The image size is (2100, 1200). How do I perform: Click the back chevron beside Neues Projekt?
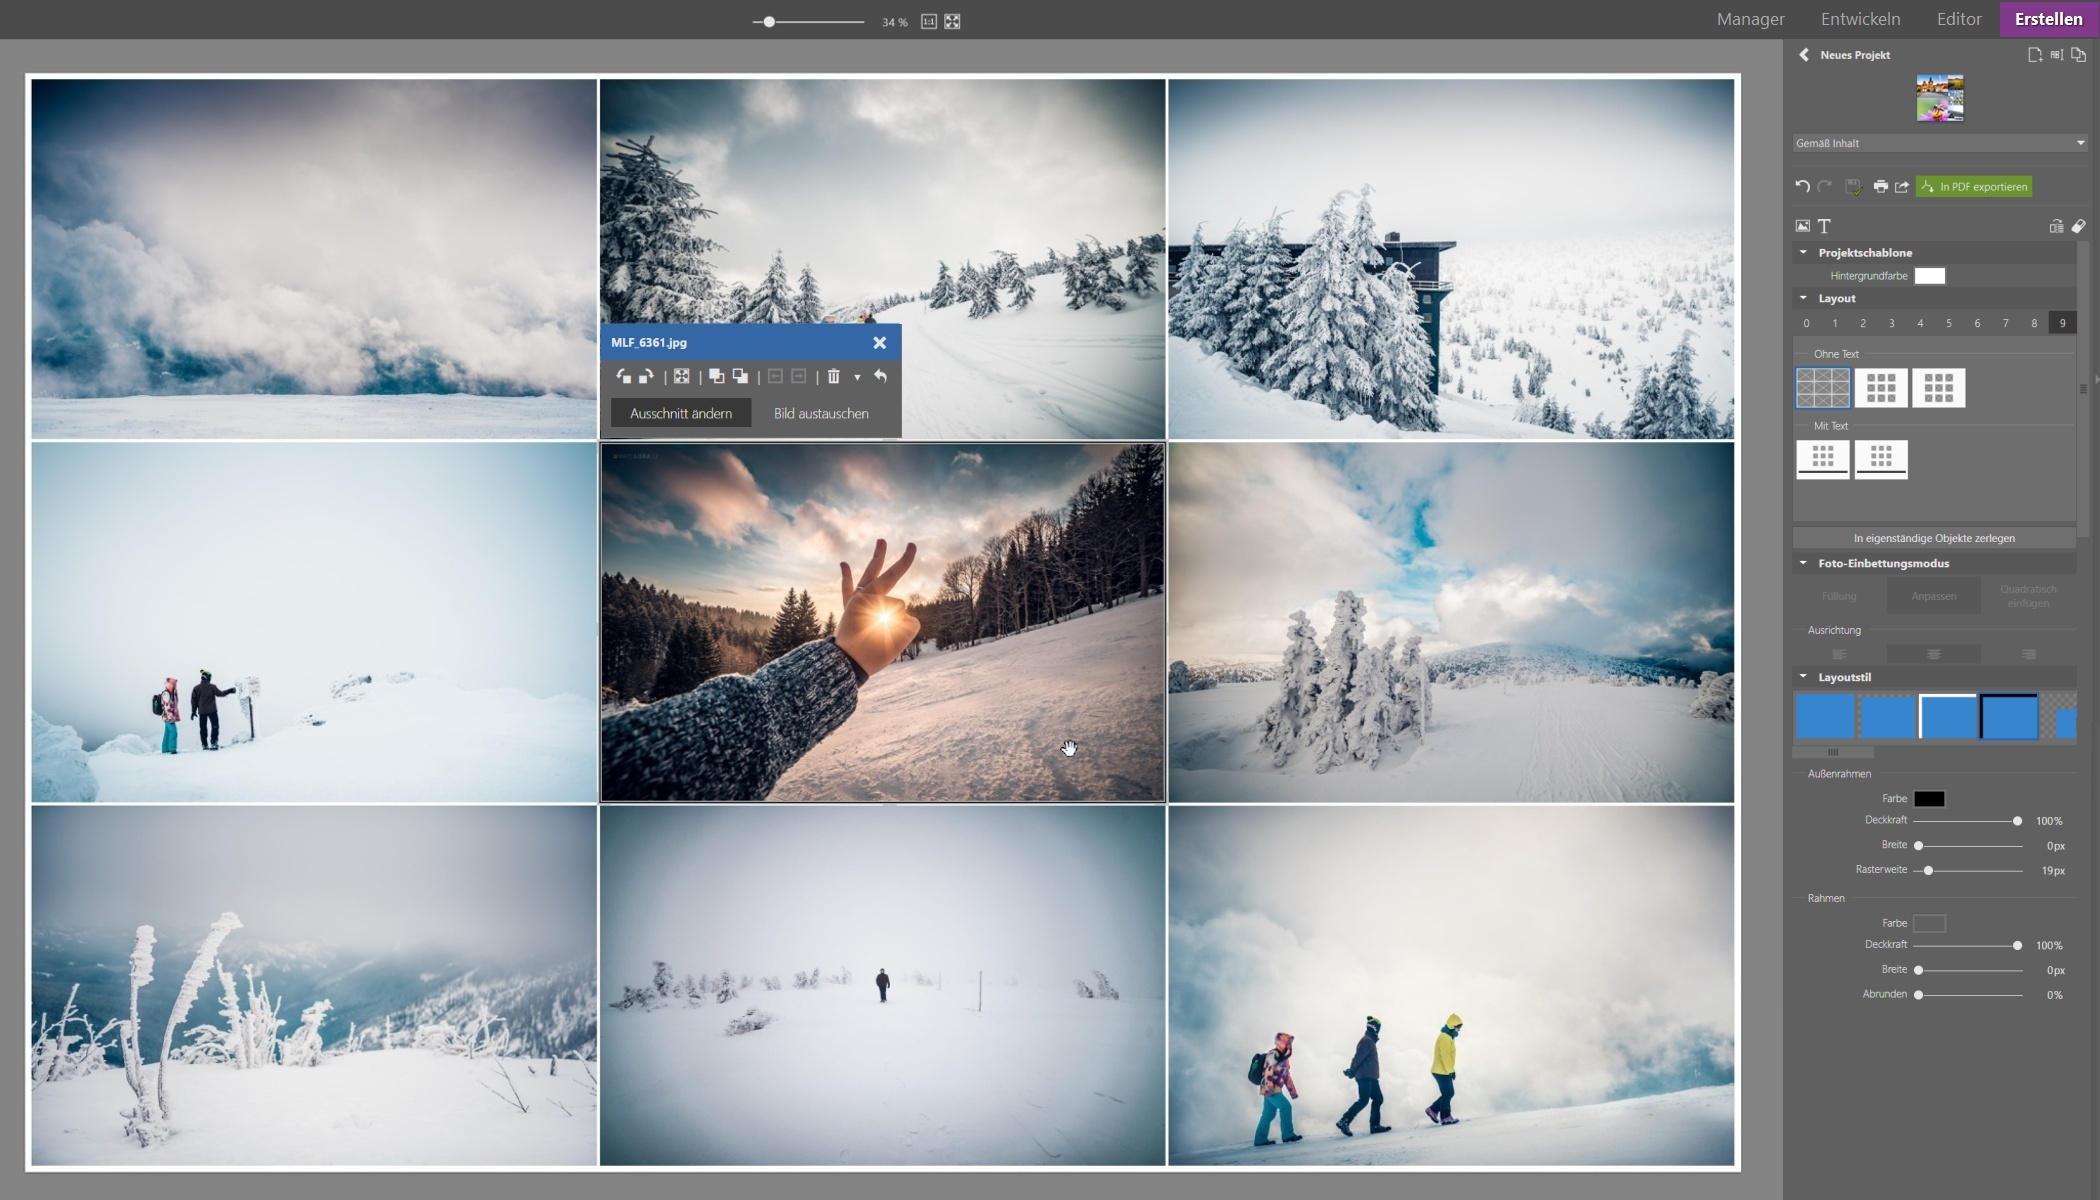coord(1804,55)
